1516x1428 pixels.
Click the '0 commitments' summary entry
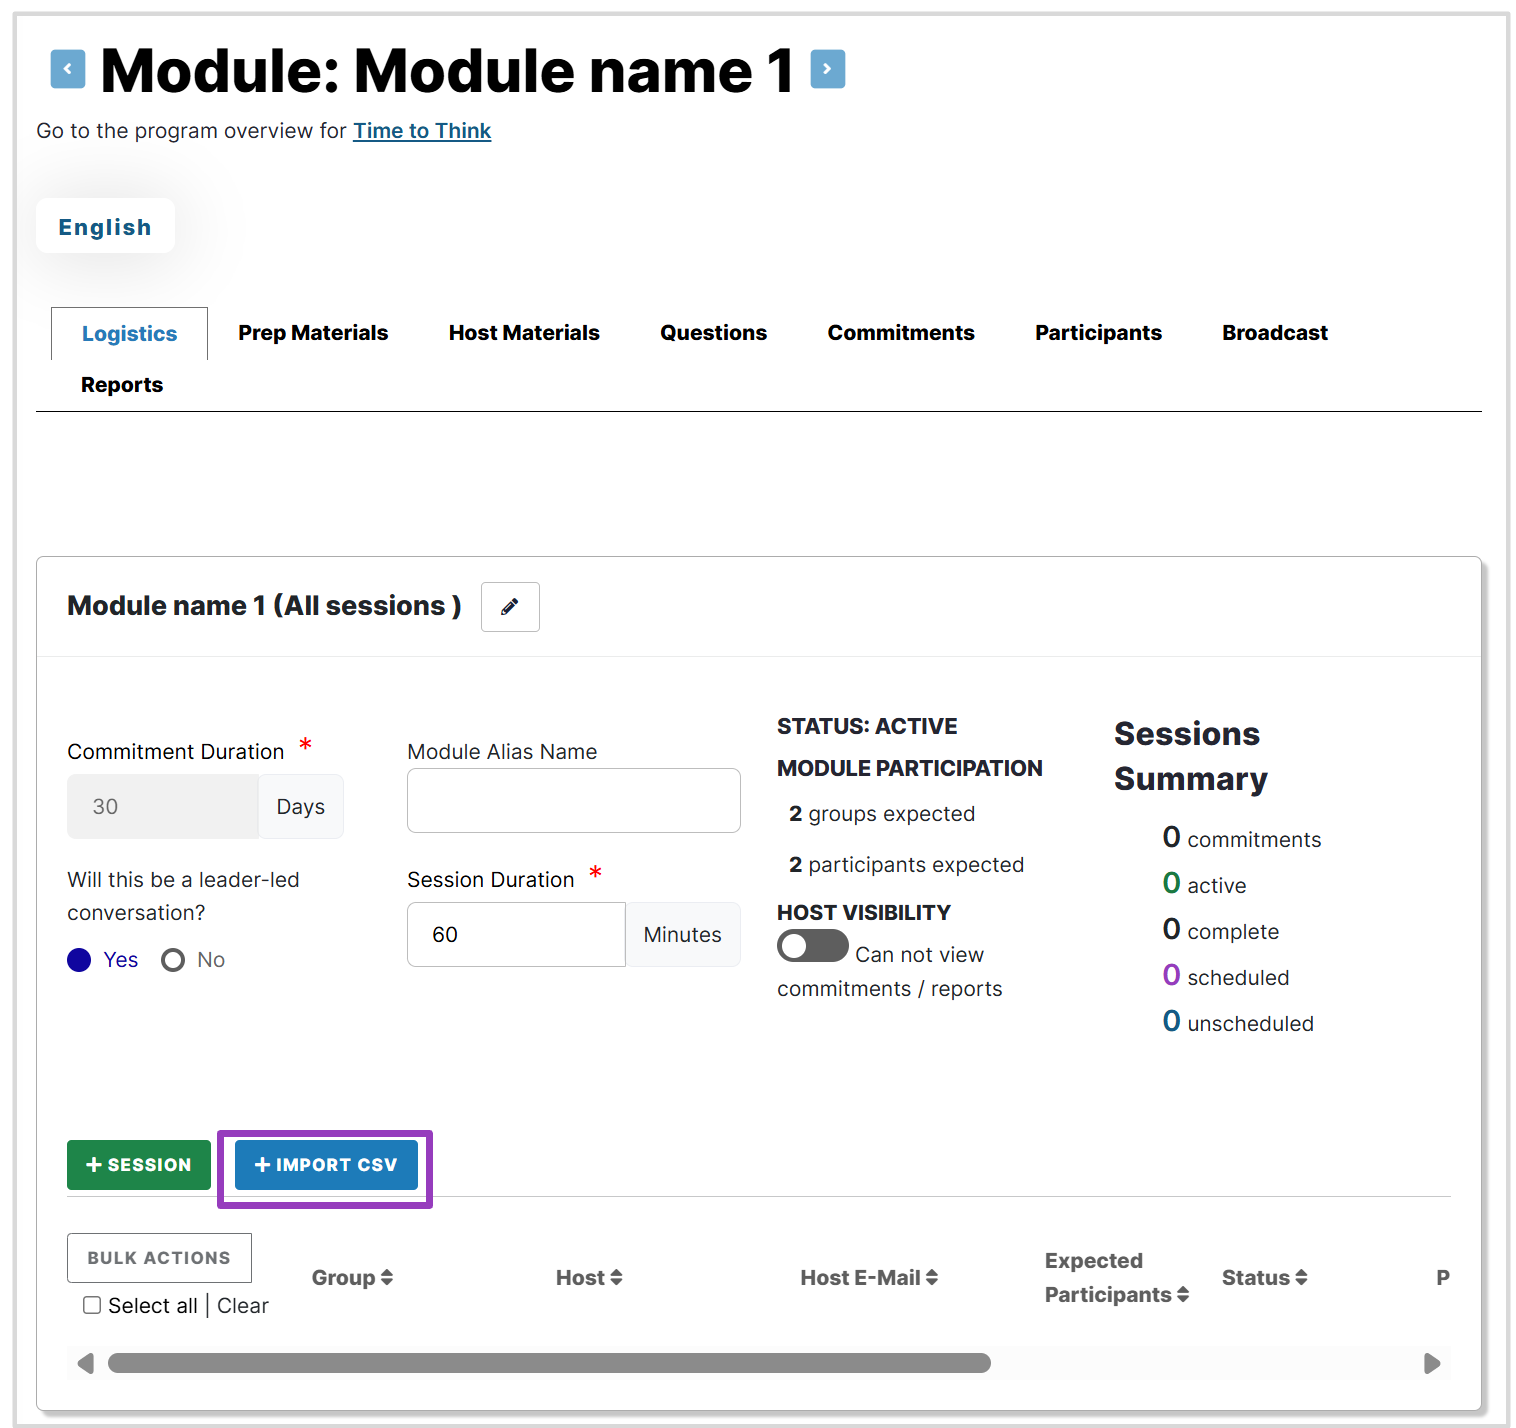[1241, 838]
